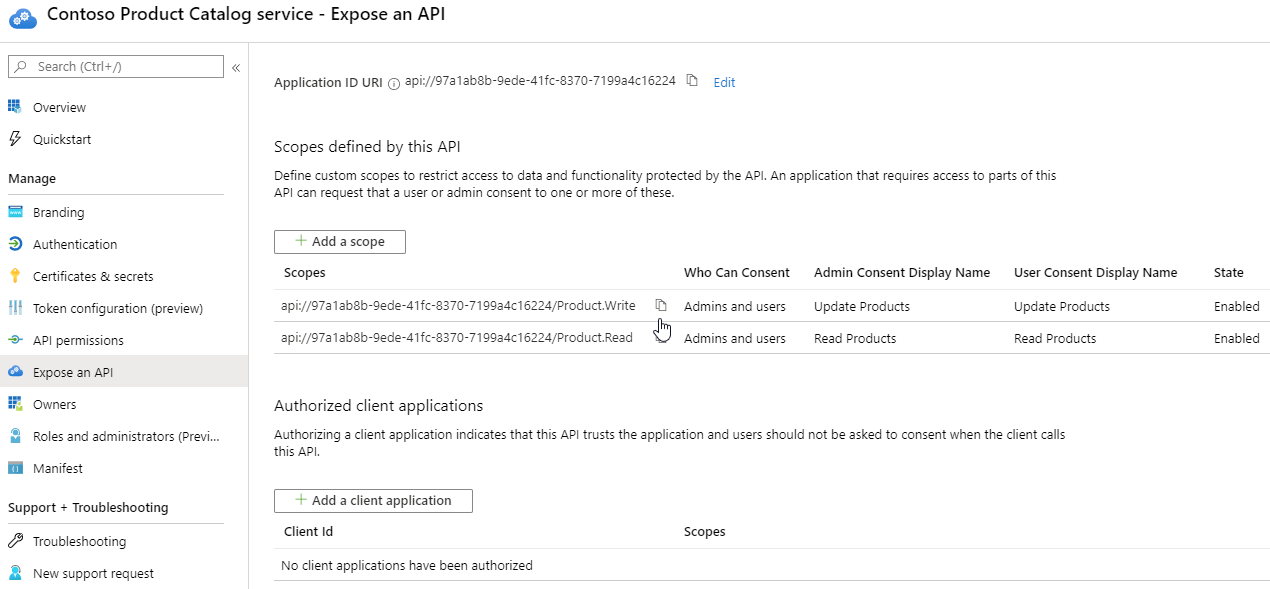Open the Branding section

tap(18, 212)
